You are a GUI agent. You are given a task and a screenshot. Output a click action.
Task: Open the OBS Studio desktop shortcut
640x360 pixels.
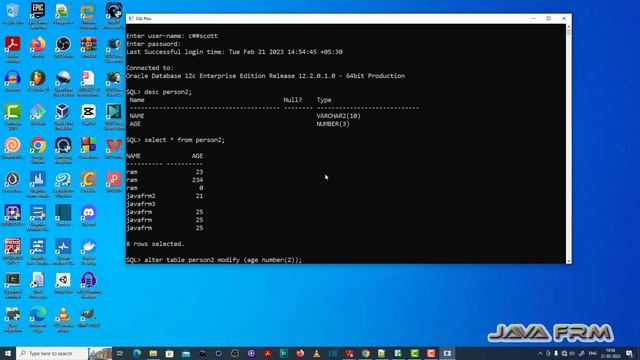(x=63, y=46)
